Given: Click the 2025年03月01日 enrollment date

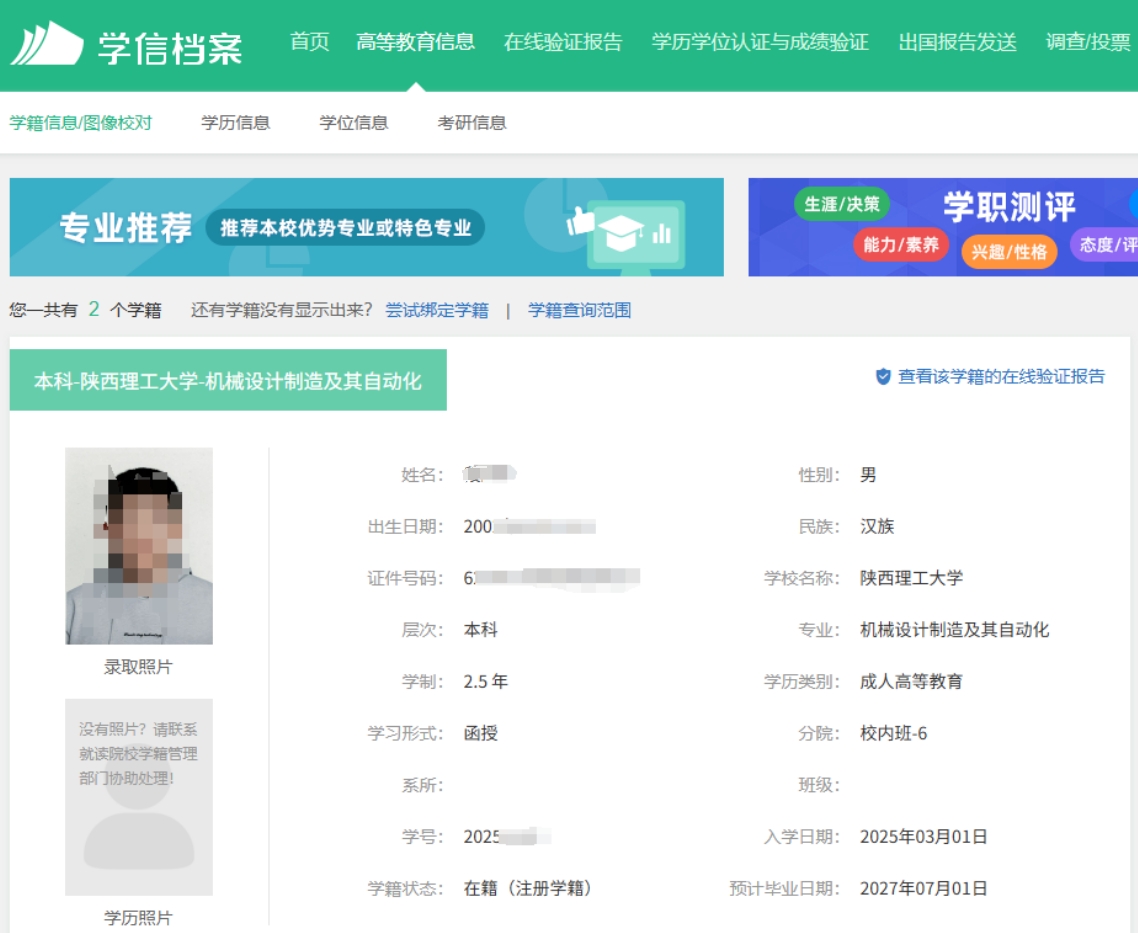Looking at the screenshot, I should pos(924,837).
